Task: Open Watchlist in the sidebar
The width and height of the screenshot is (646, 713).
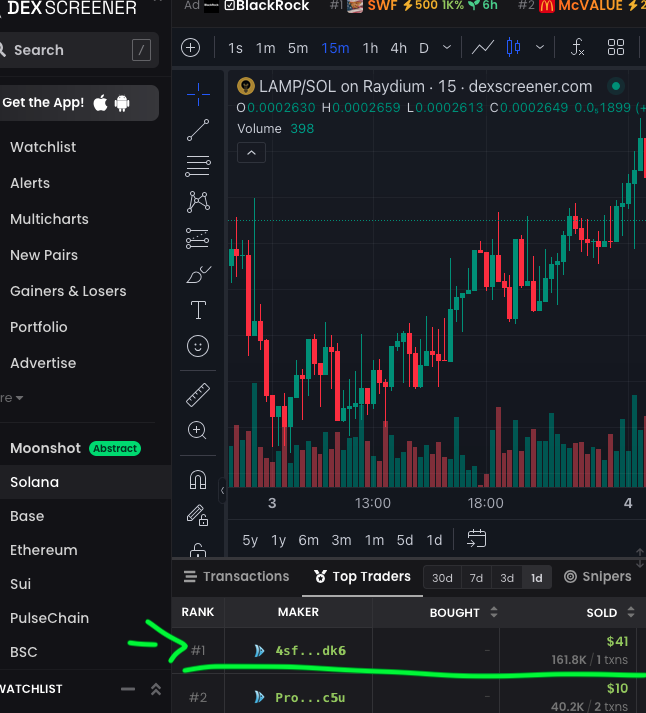Action: (43, 147)
